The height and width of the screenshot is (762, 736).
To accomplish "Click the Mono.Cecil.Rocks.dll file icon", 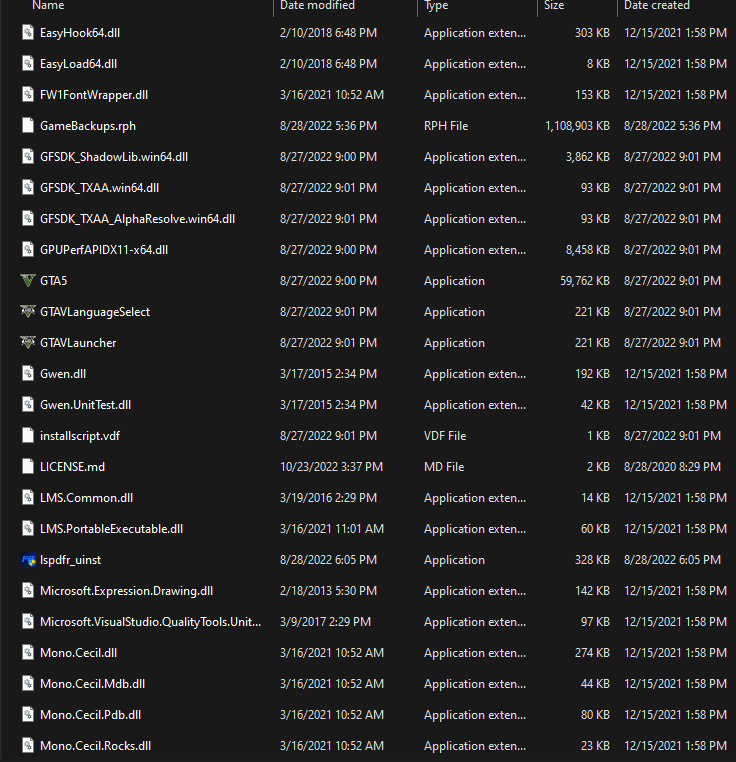I will 28,746.
